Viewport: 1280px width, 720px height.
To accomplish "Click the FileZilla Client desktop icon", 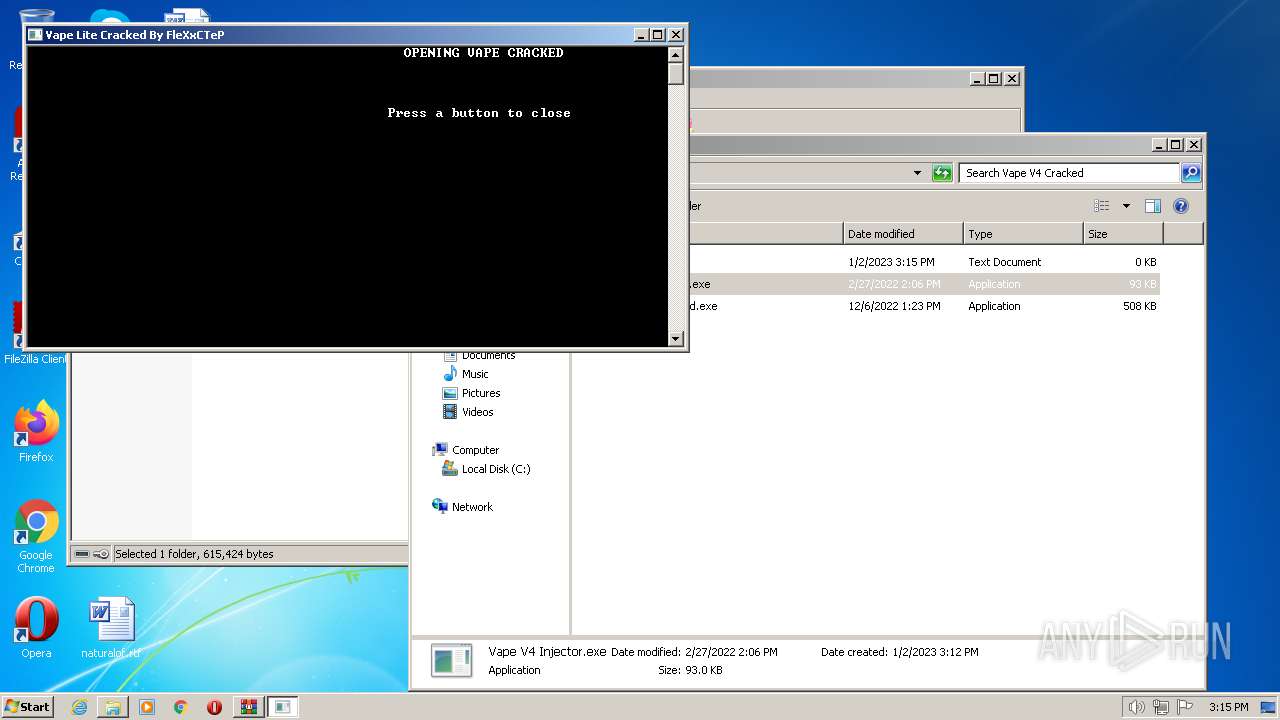I will point(34,334).
